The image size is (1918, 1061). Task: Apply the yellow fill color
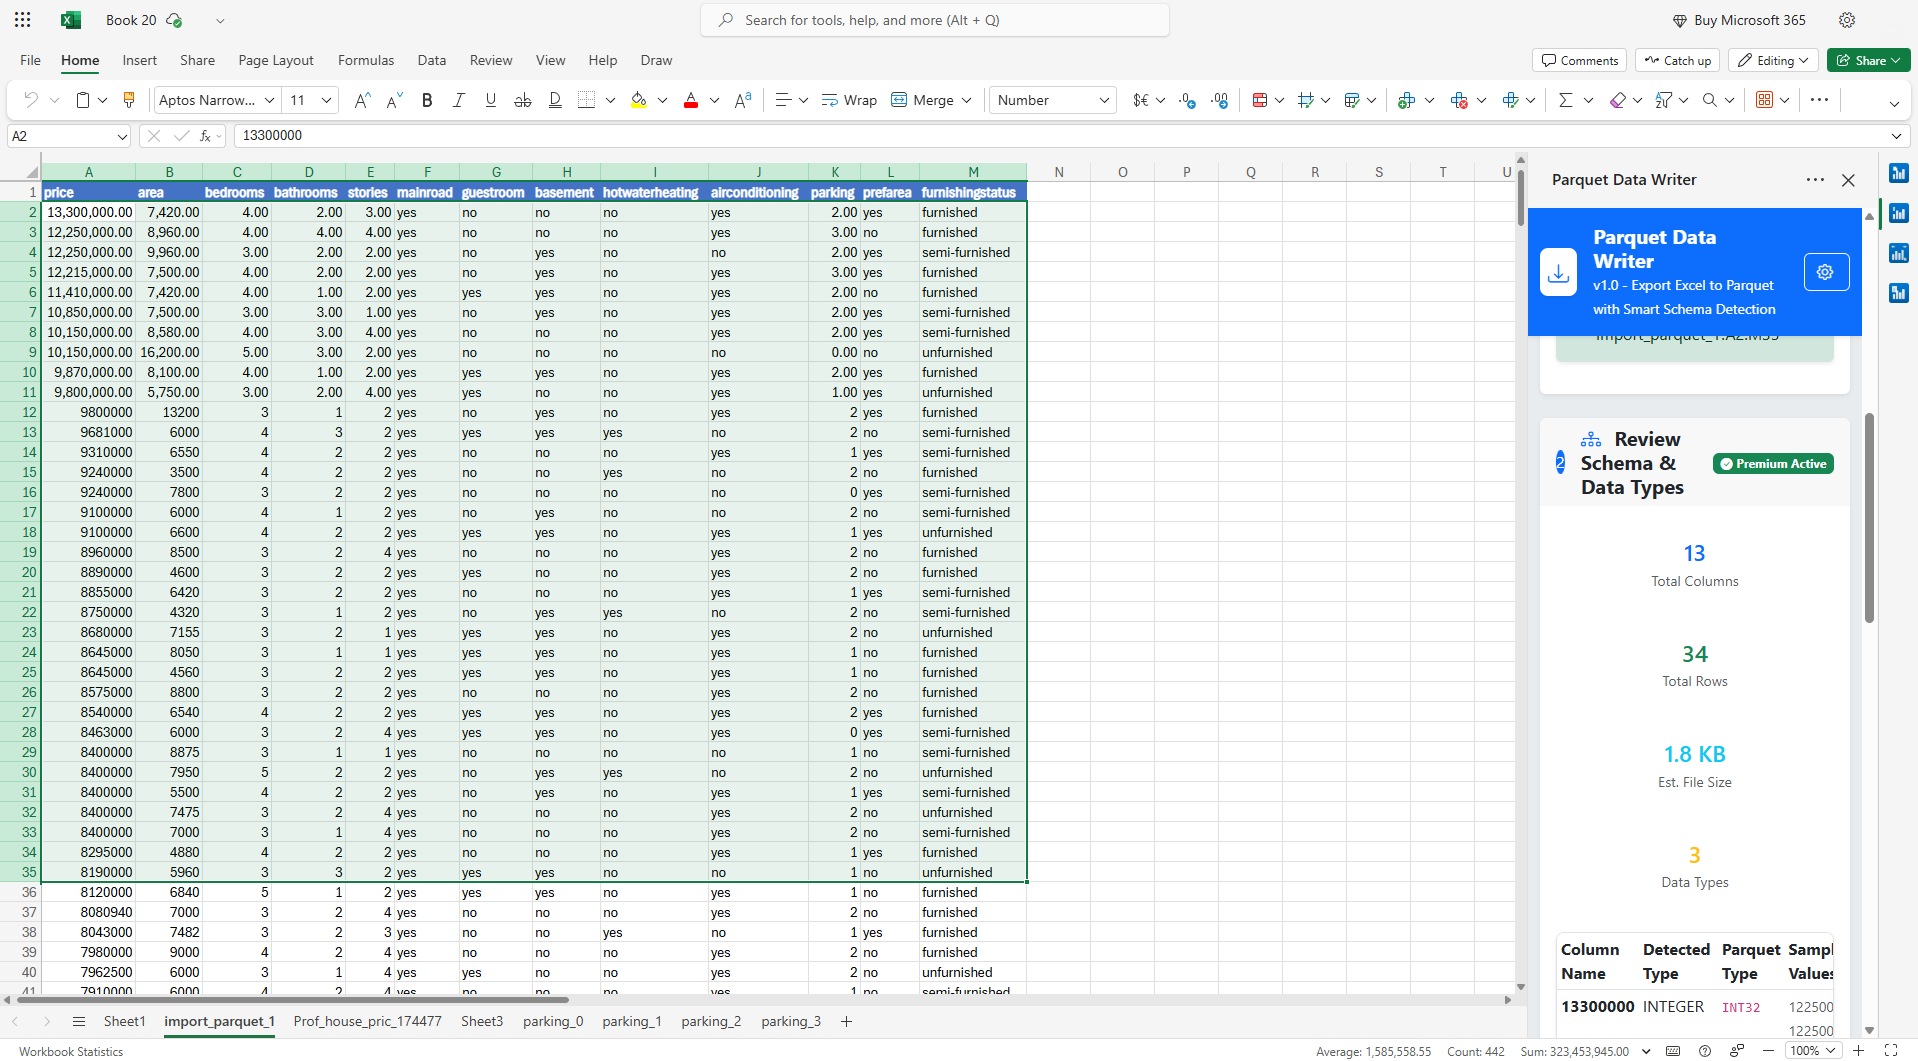pyautogui.click(x=639, y=100)
